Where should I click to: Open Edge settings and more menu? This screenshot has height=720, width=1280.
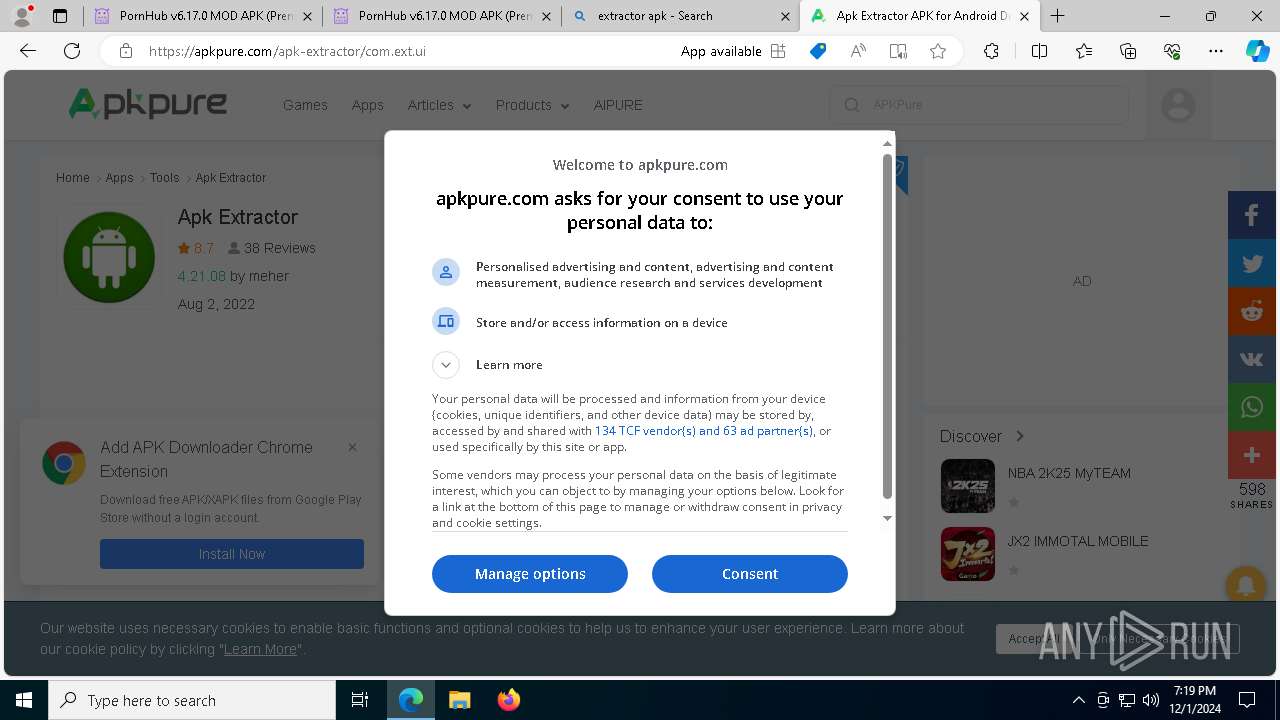(x=1216, y=51)
